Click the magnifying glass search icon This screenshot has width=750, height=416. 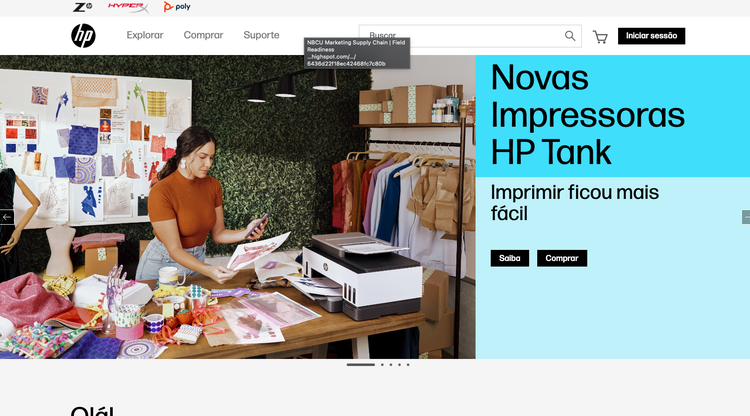click(x=570, y=36)
